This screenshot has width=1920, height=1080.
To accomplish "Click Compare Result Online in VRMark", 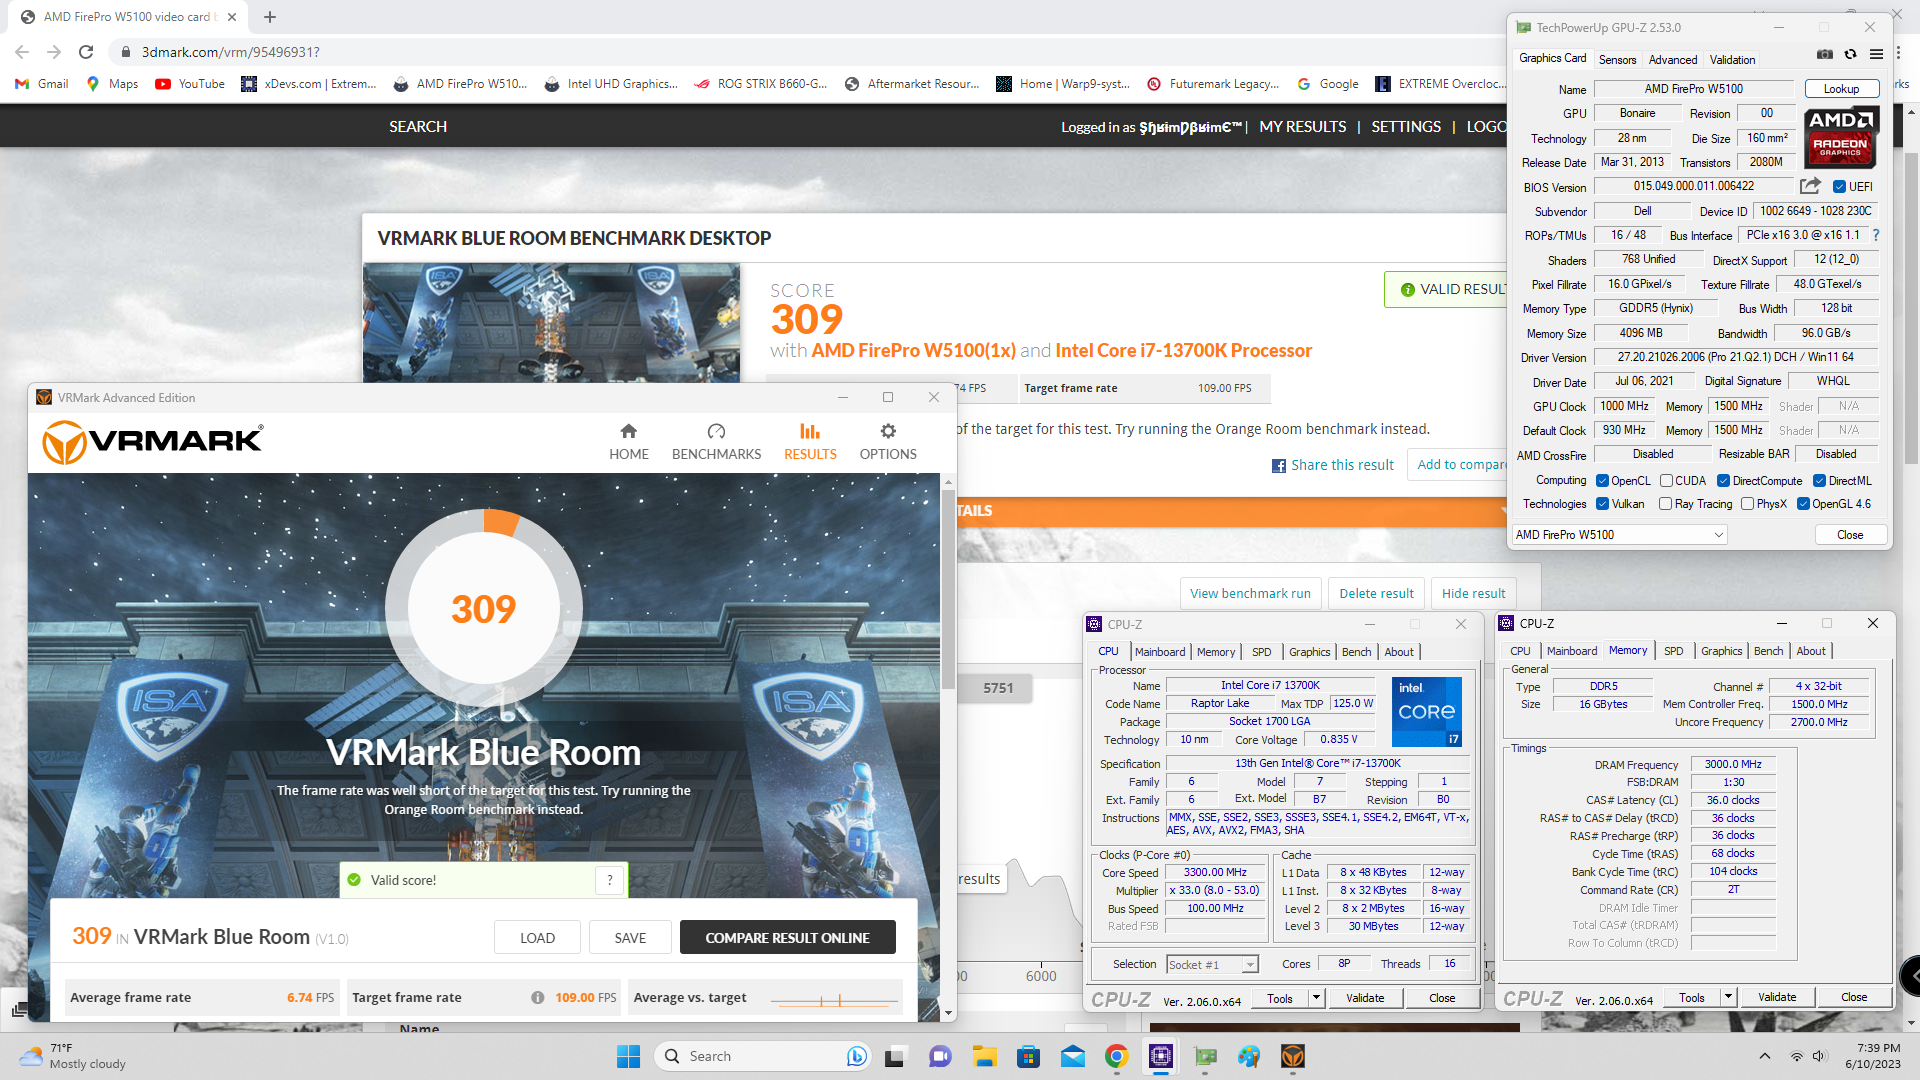I will click(787, 938).
